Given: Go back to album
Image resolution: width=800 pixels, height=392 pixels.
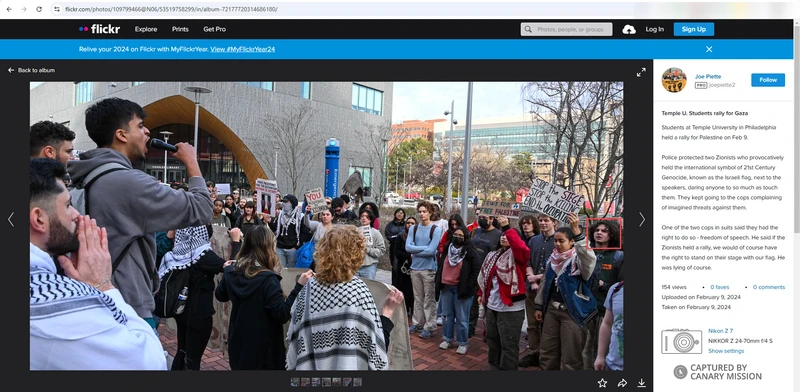Looking at the screenshot, I should tap(31, 70).
